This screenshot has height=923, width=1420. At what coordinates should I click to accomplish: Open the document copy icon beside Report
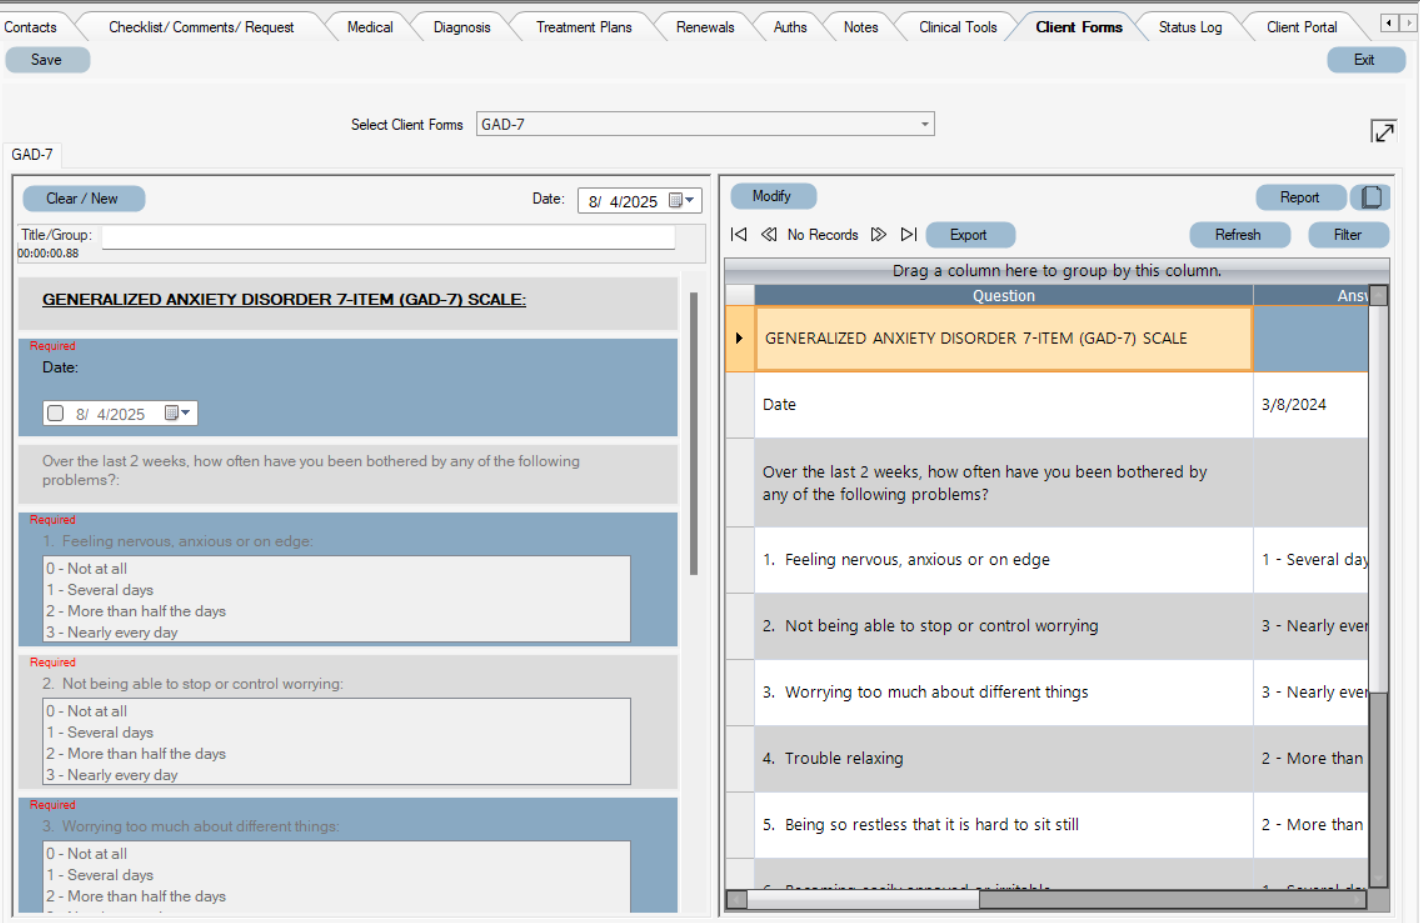coord(1371,197)
